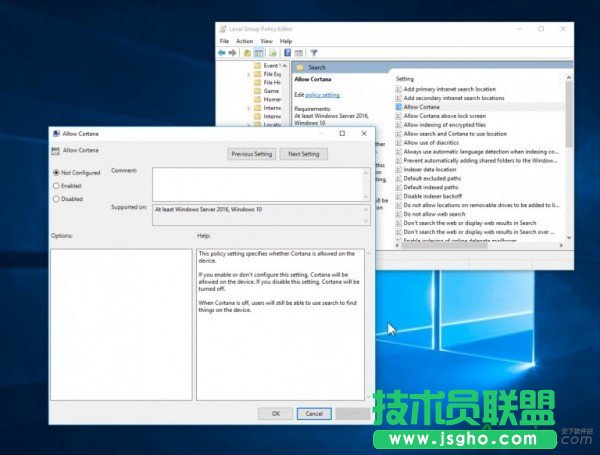
Task: Click the Supported on text box
Action: [x=261, y=215]
